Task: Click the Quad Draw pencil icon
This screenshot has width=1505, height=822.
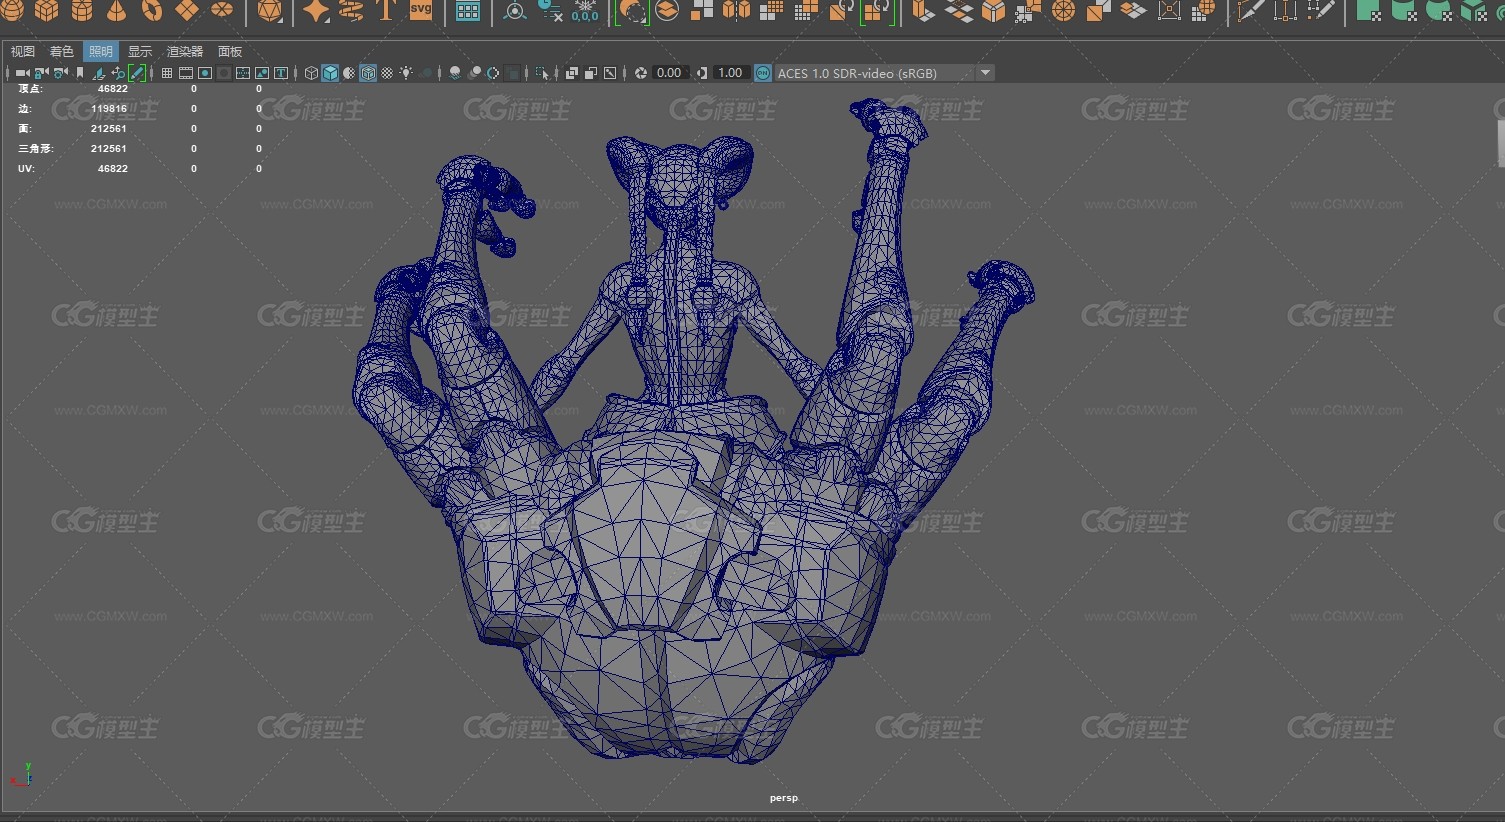Action: (1320, 11)
